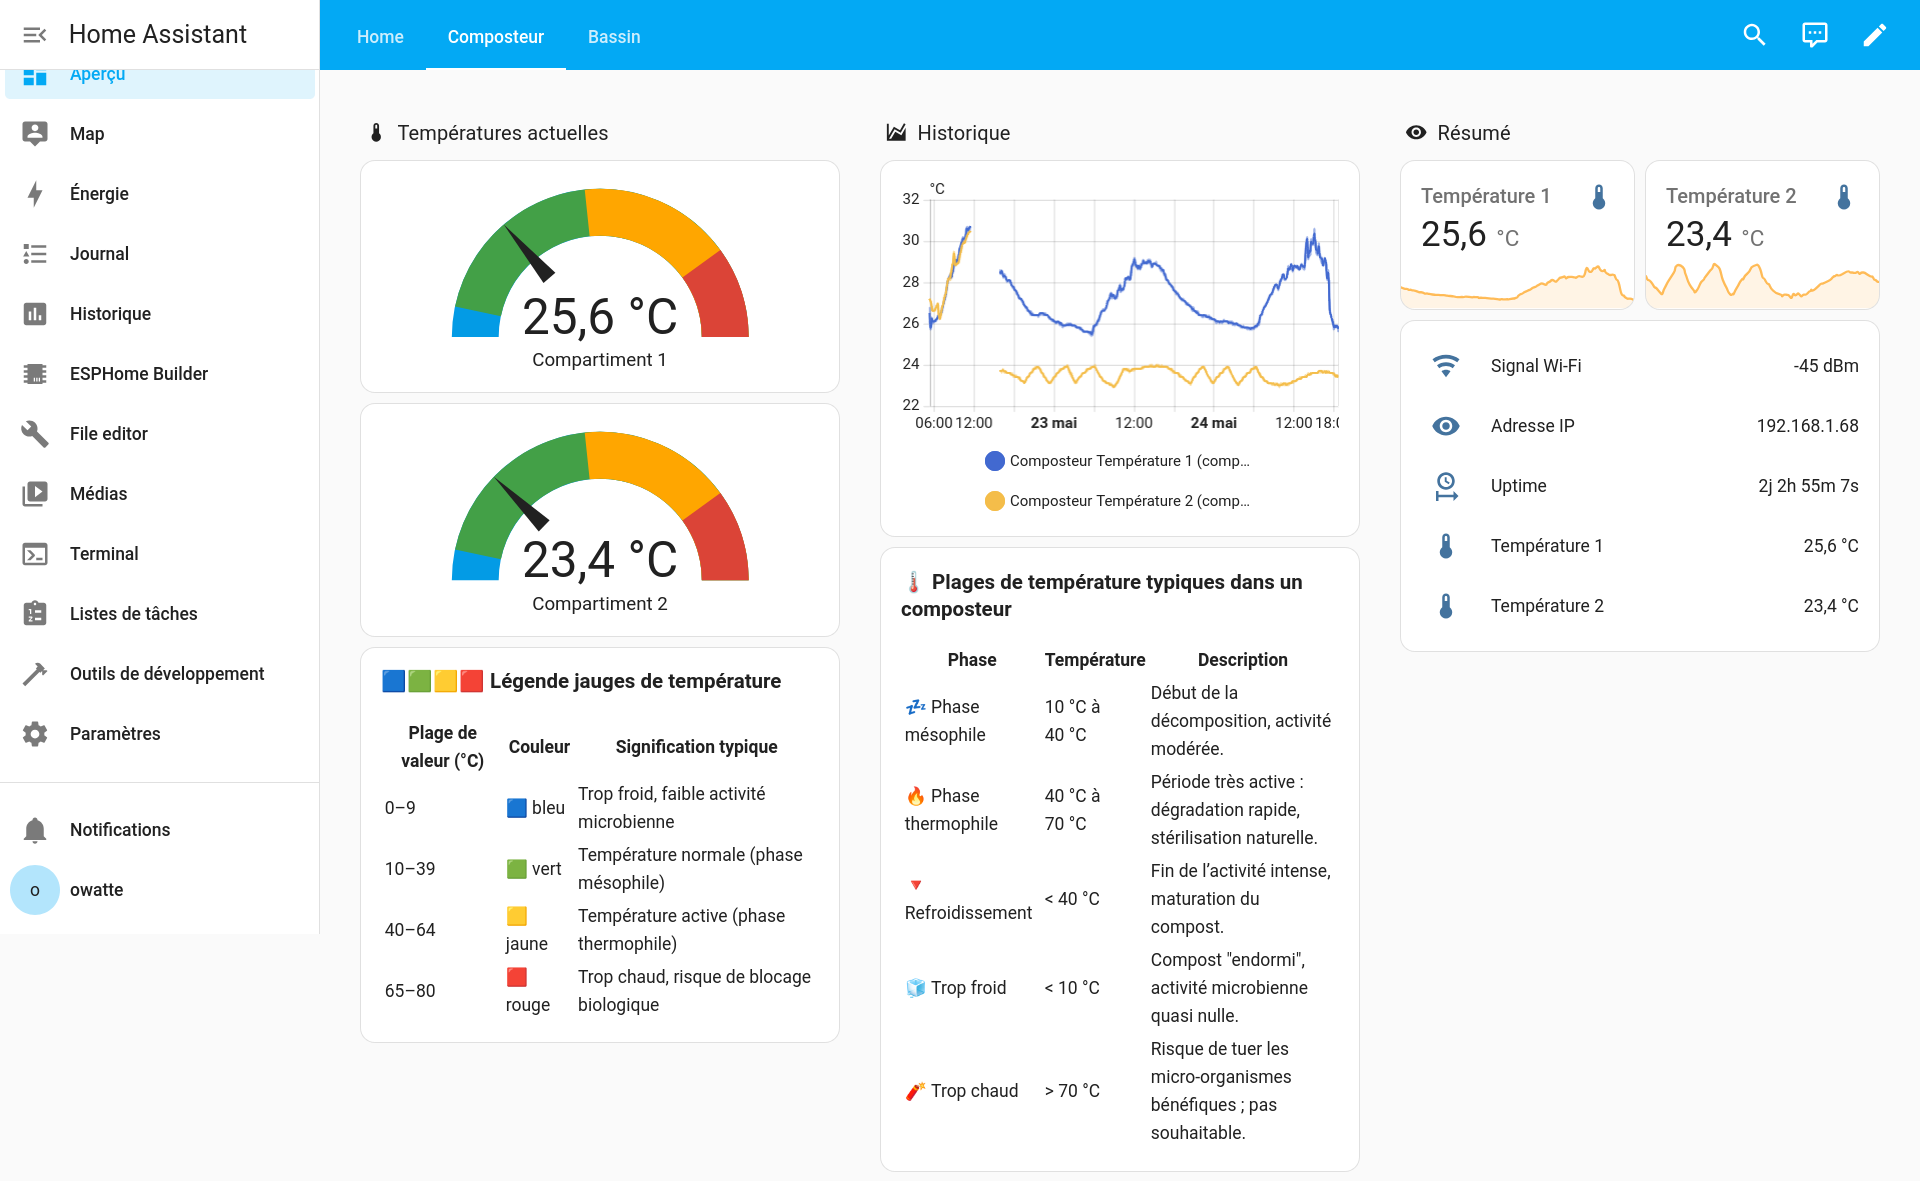Click the pencil edit dashboard icon
The image size is (1920, 1181).
click(1874, 35)
